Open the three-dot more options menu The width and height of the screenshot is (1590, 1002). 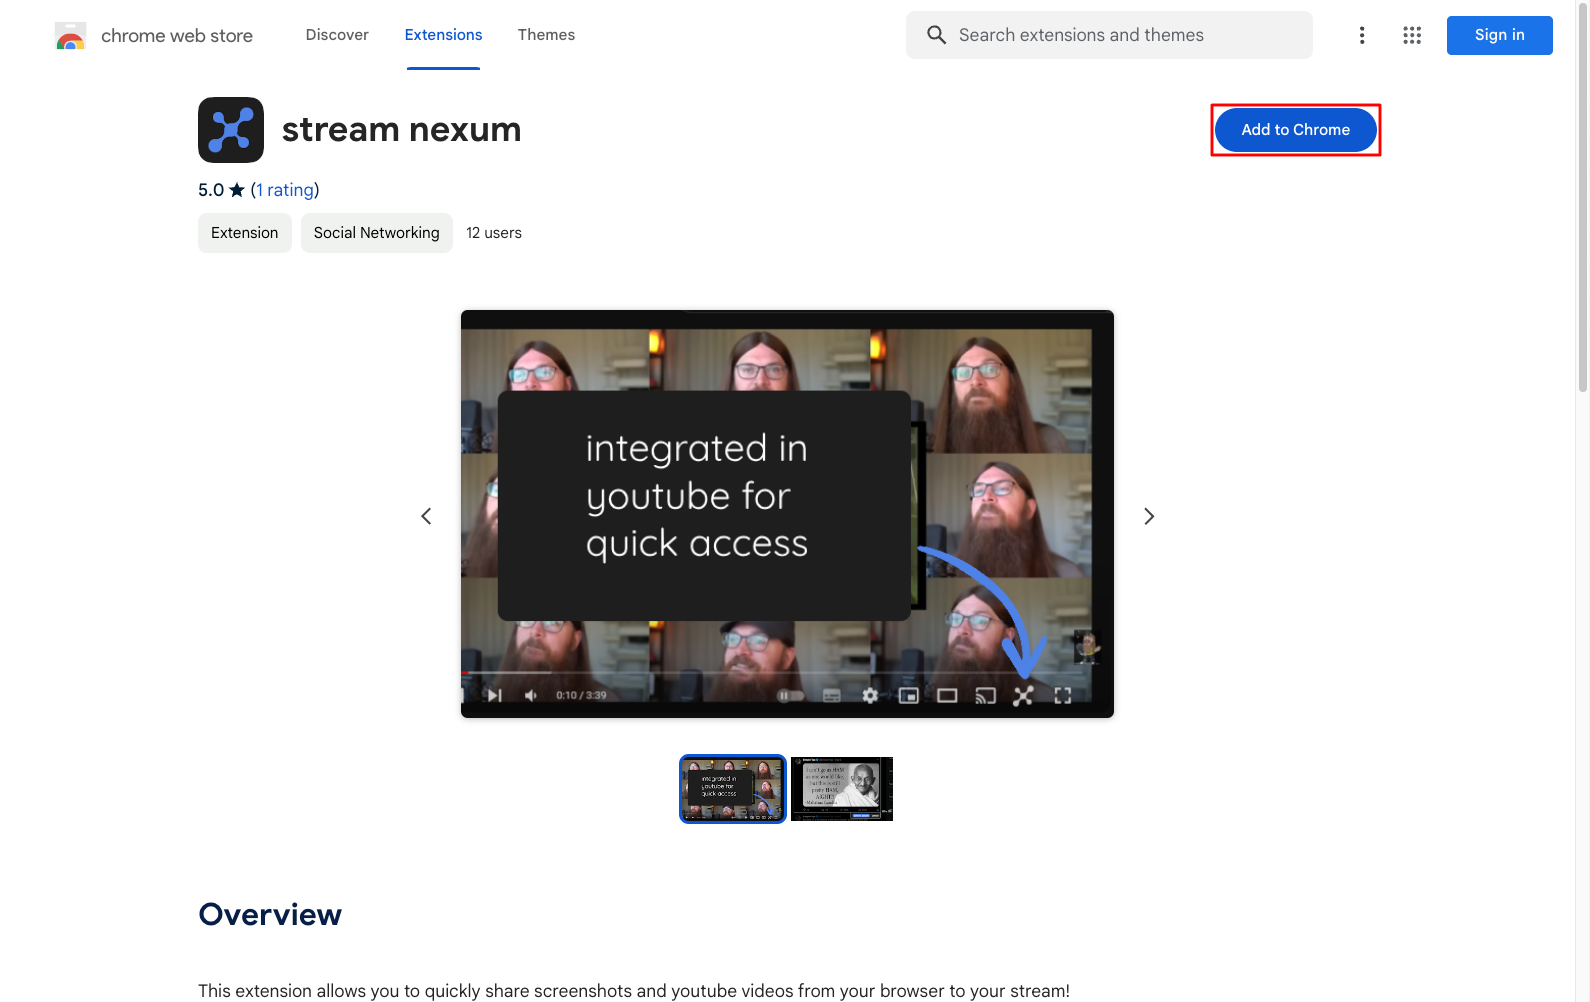(x=1362, y=35)
